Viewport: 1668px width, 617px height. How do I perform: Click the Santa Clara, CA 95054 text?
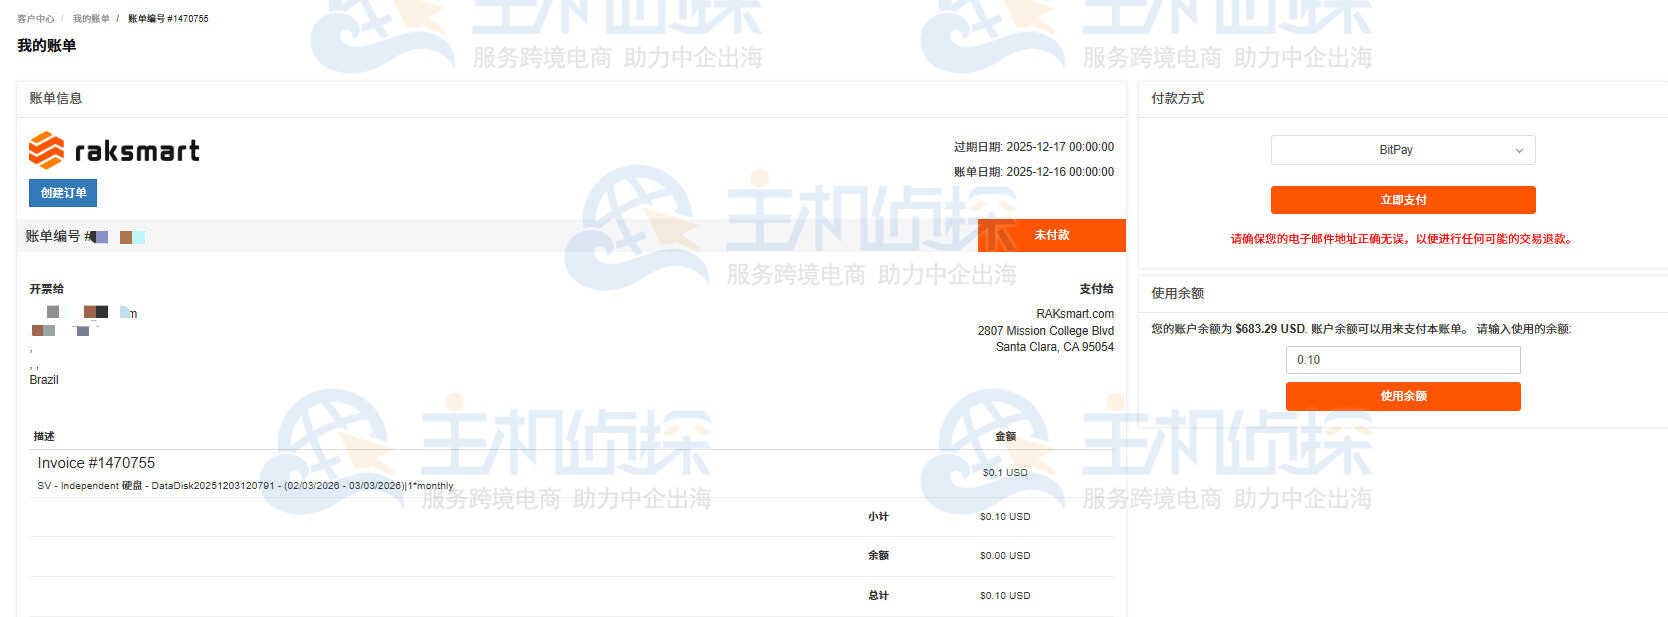tap(1055, 347)
